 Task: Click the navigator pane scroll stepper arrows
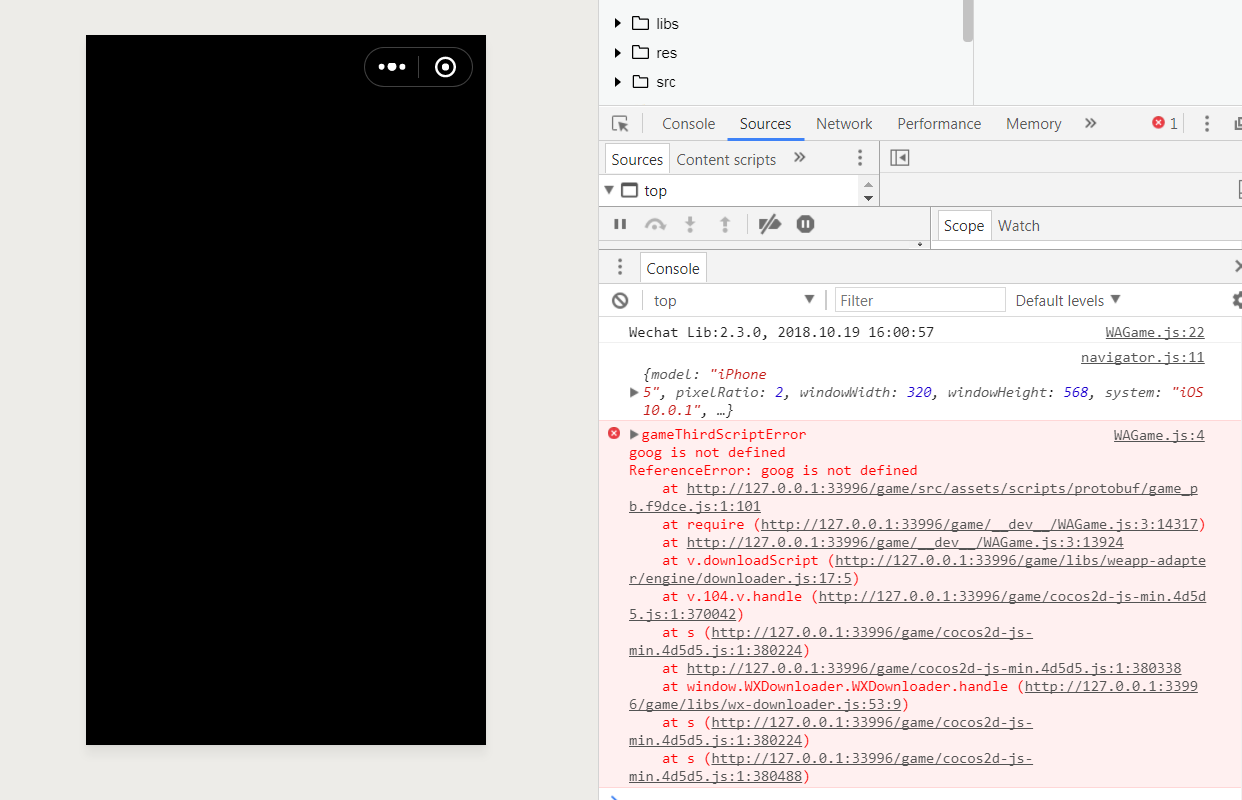[x=868, y=190]
